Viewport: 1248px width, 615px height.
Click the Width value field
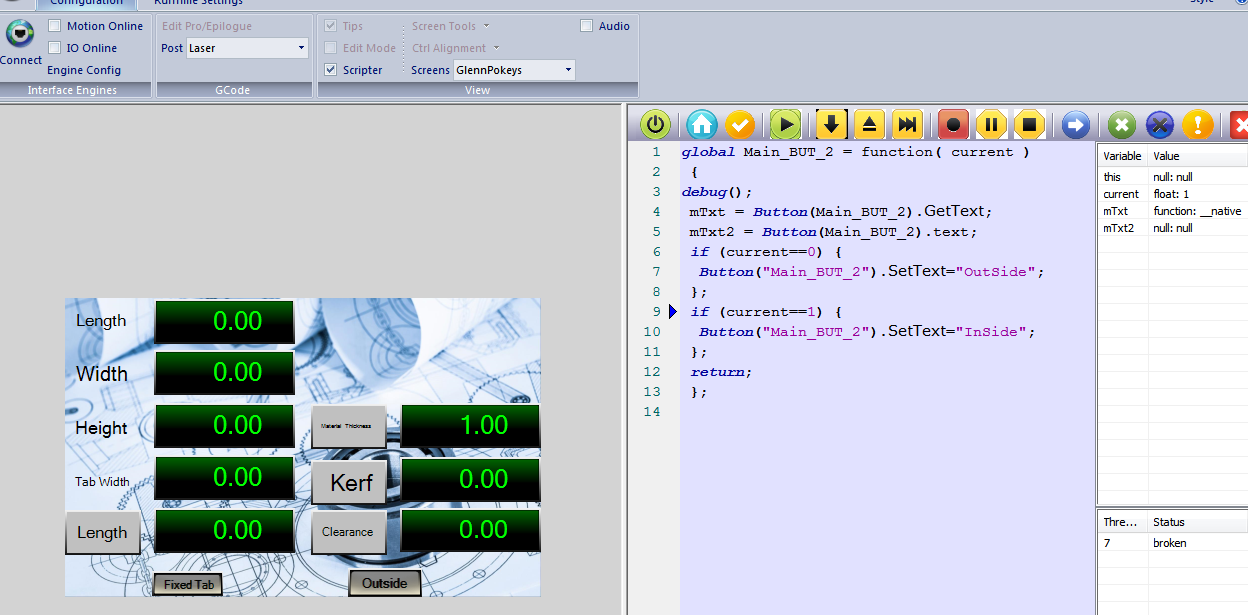tap(224, 373)
